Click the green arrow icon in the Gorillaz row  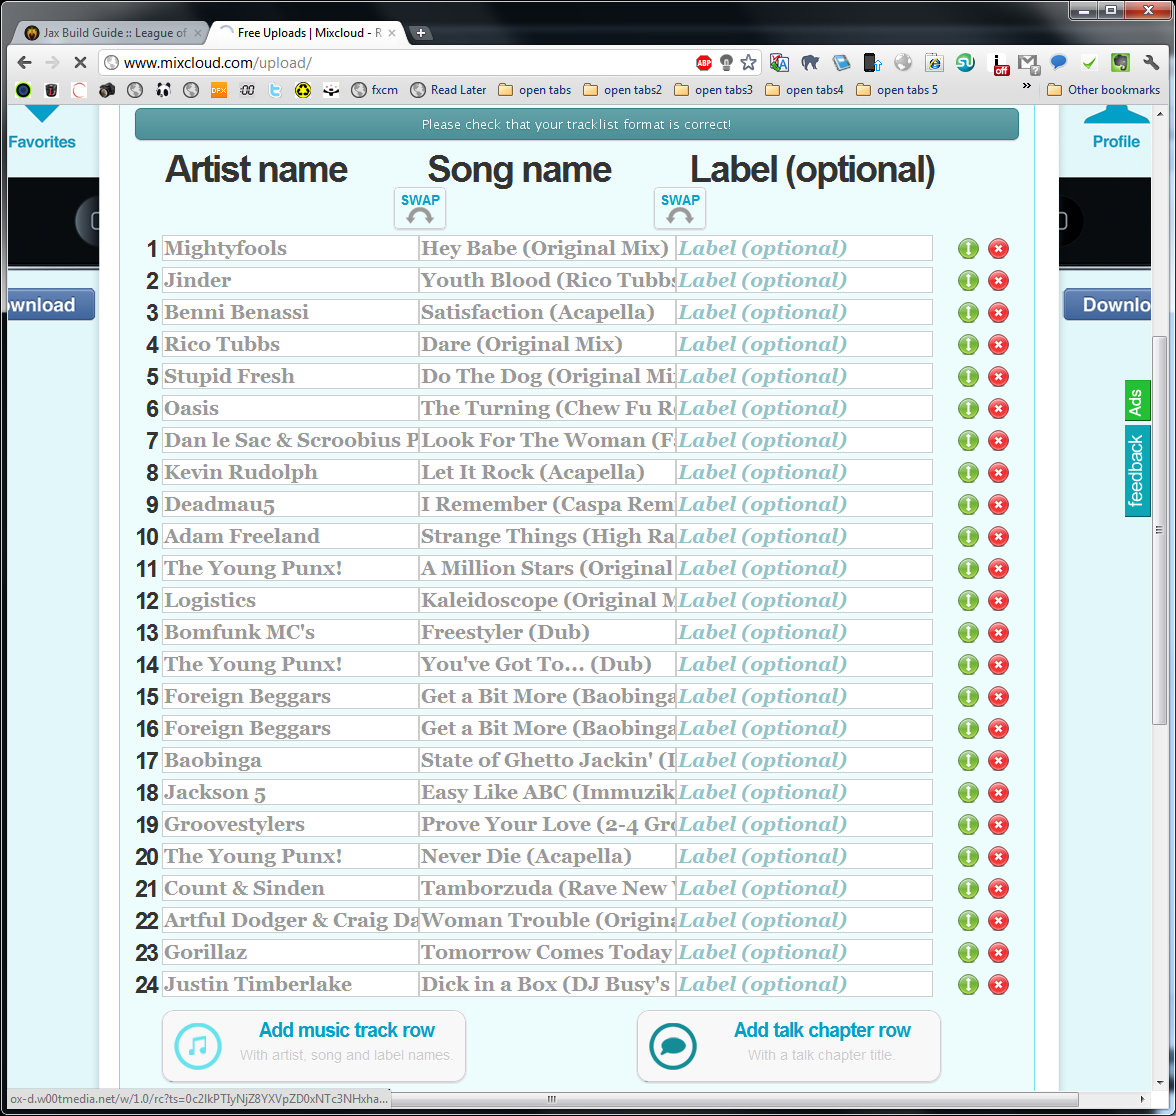coord(968,952)
